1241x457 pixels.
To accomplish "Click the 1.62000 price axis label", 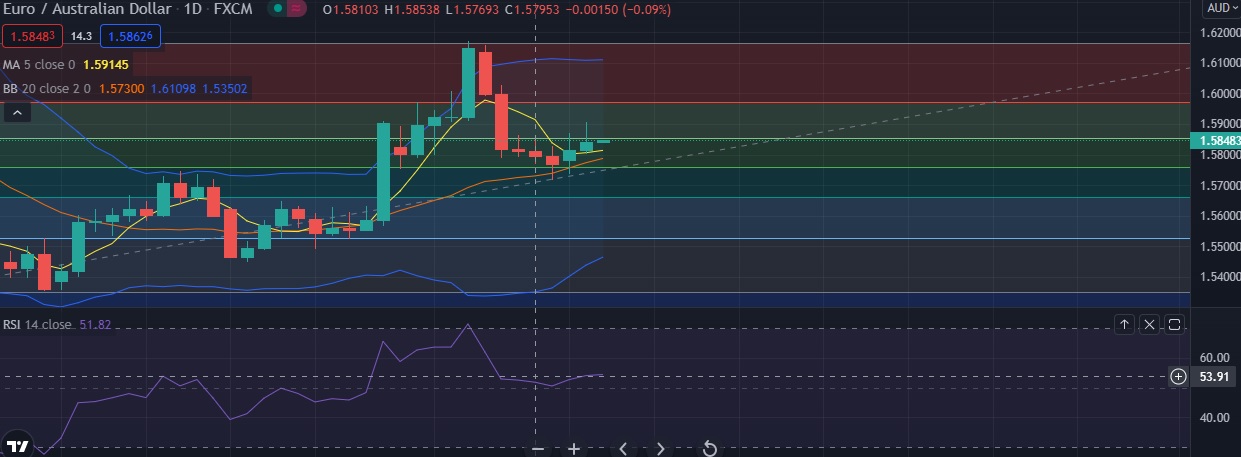I will point(1218,33).
